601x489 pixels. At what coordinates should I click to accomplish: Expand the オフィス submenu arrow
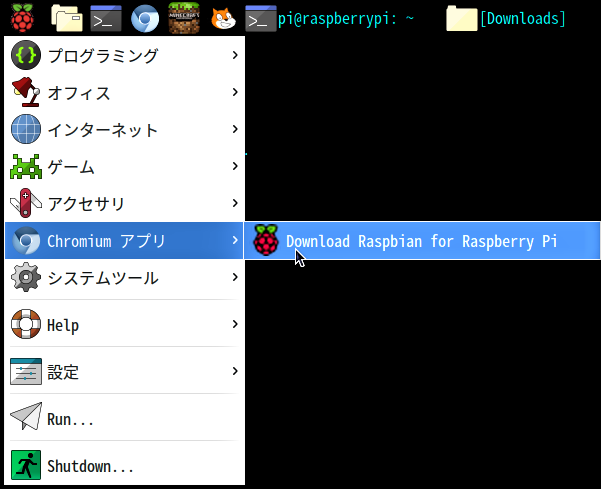(235, 92)
